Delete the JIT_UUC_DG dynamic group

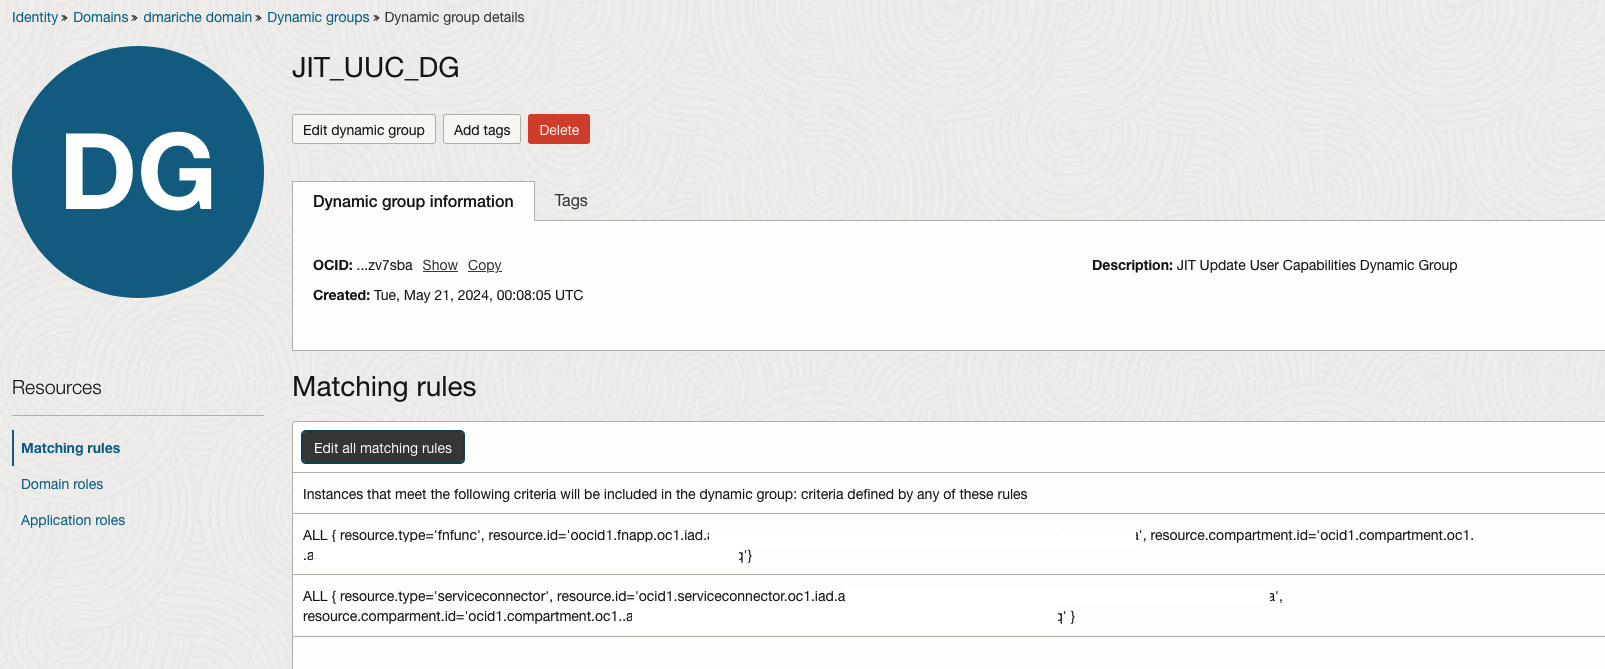click(x=559, y=130)
